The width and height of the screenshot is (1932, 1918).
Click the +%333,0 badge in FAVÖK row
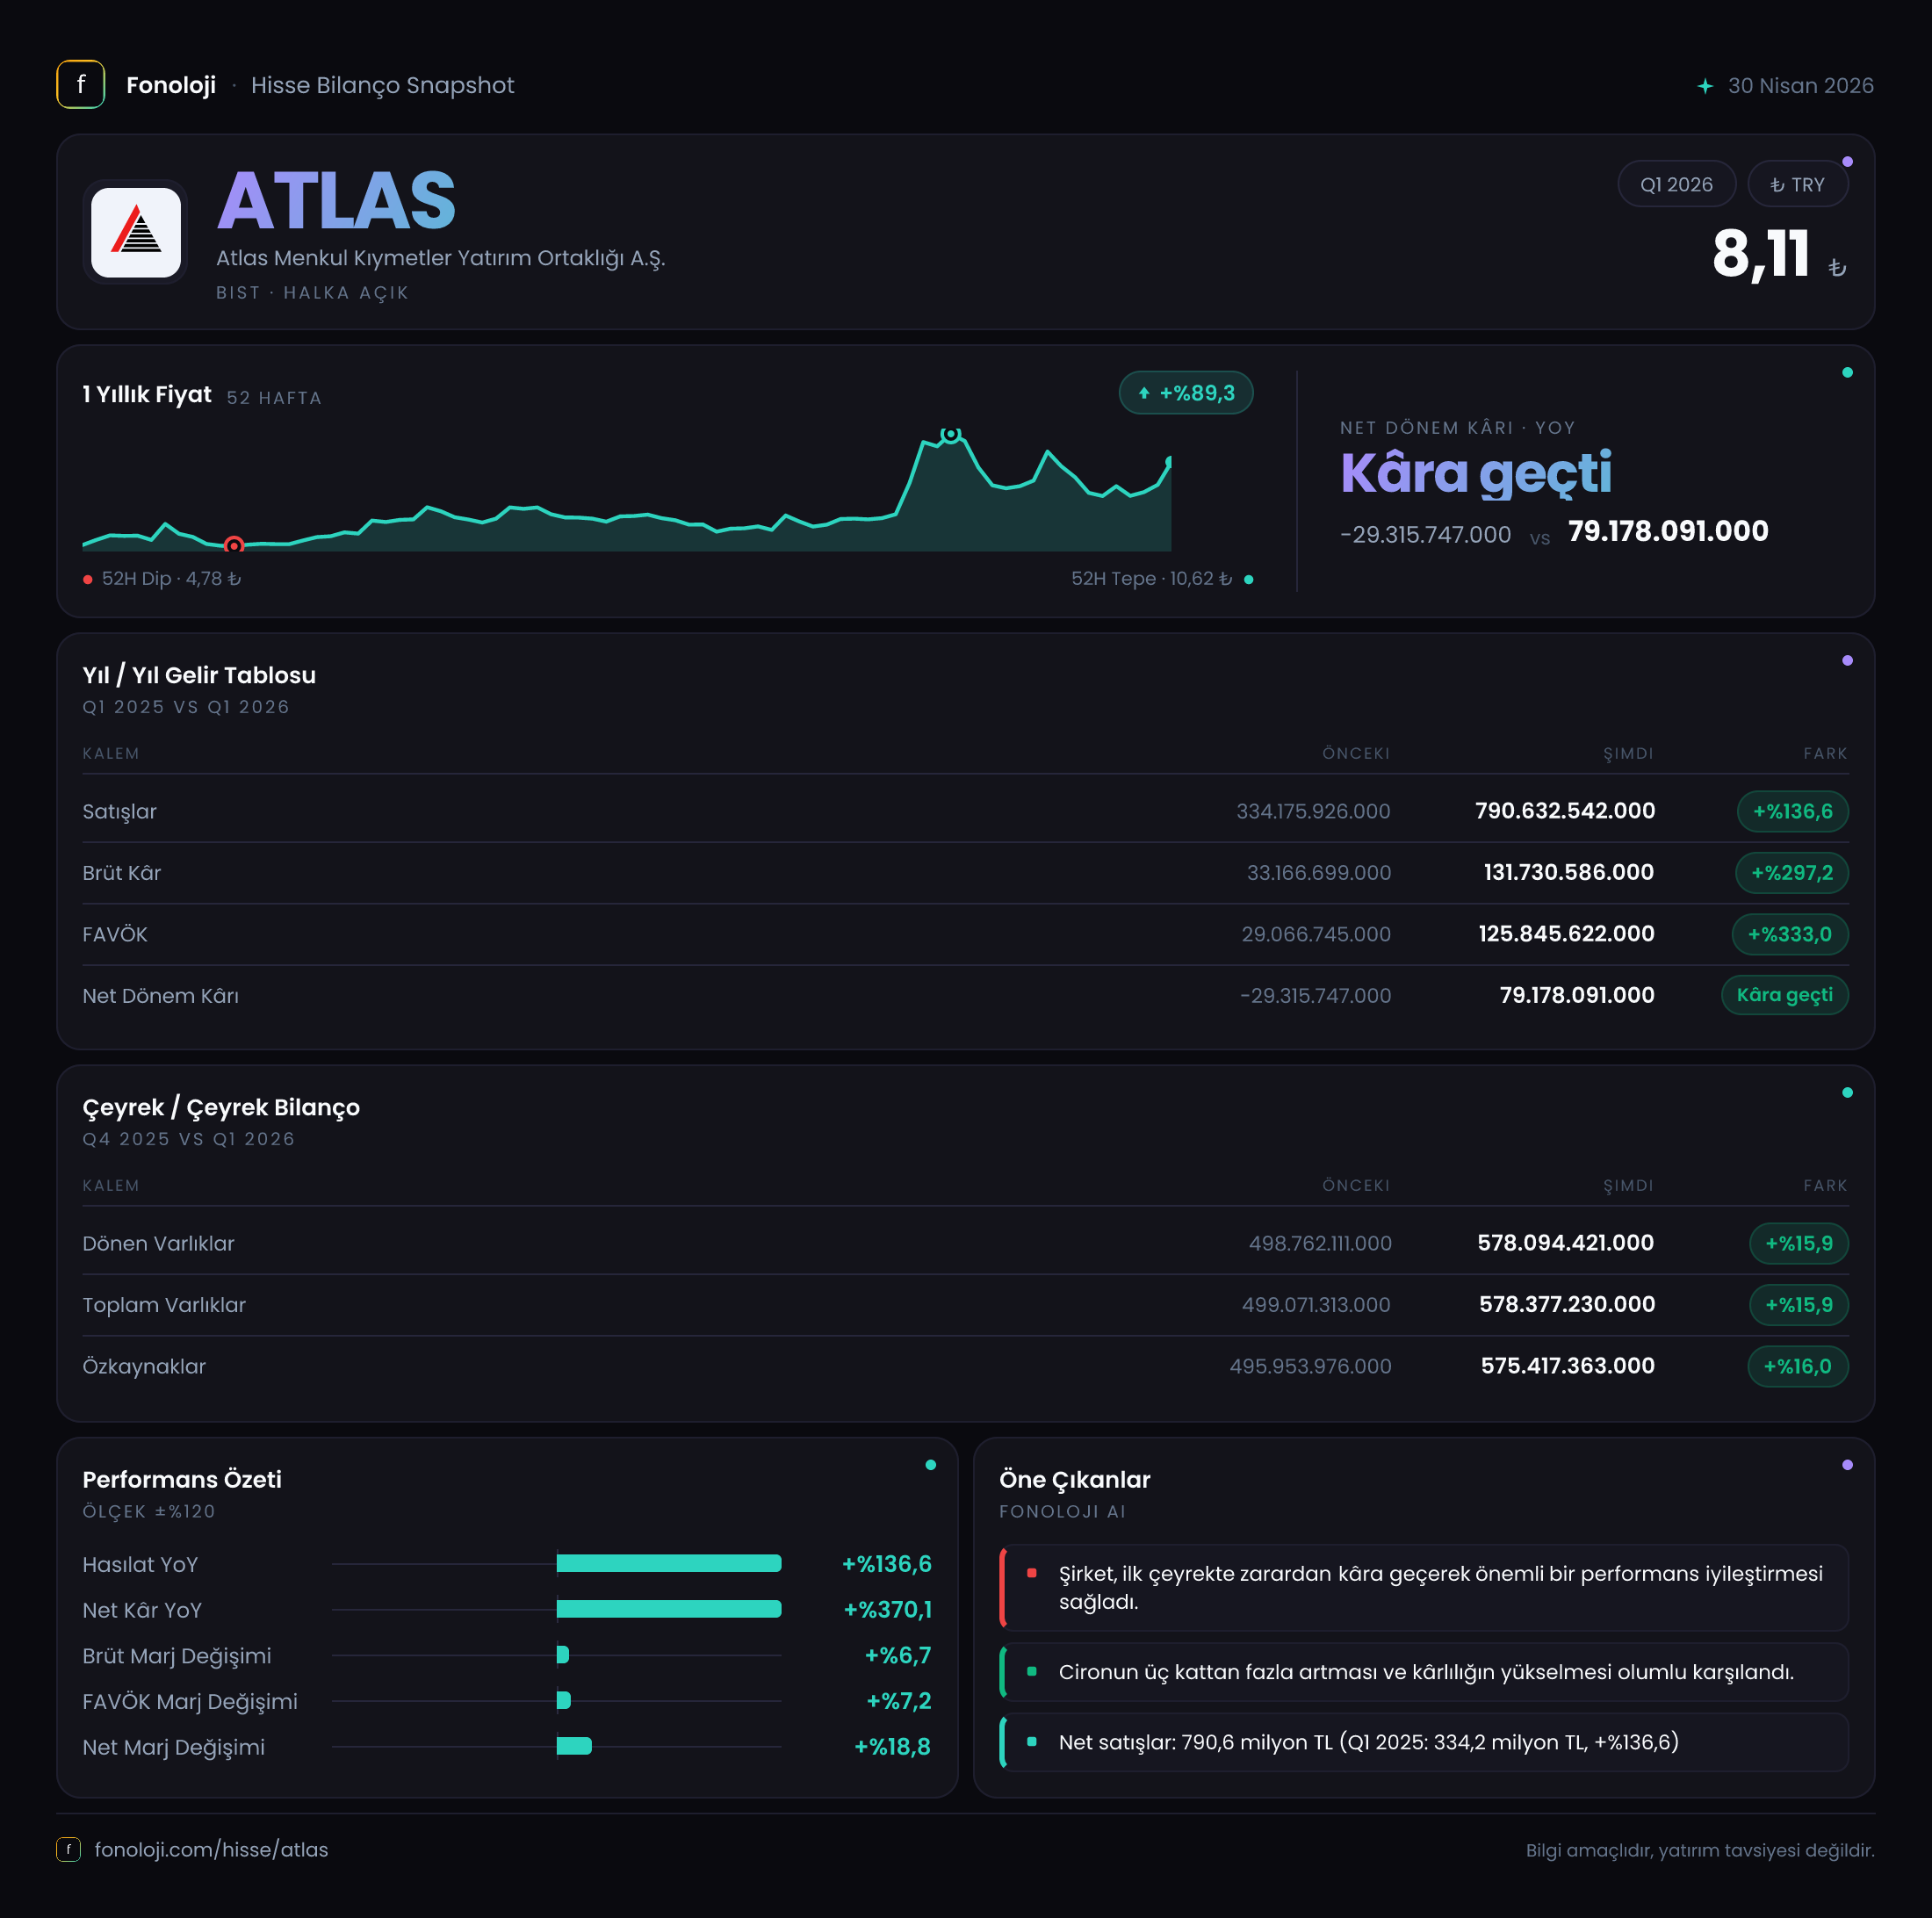pyautogui.click(x=1789, y=934)
